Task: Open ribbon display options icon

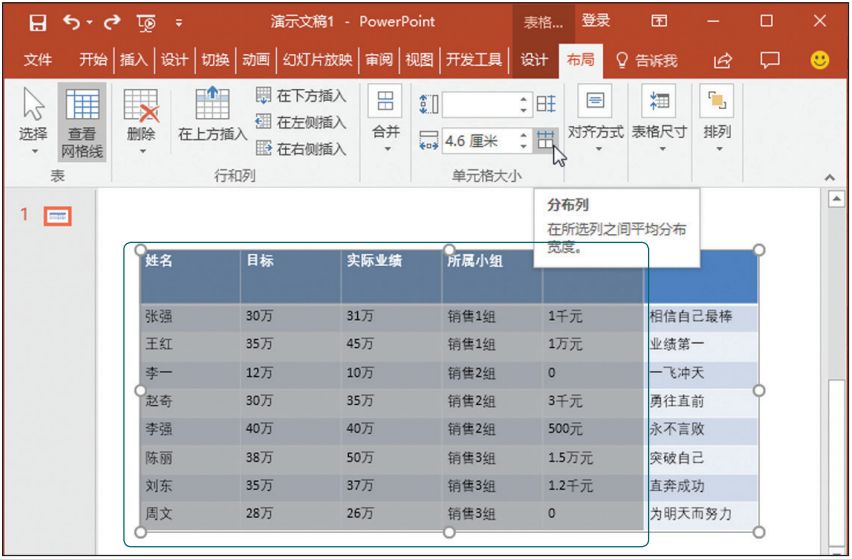Action: 659,22
